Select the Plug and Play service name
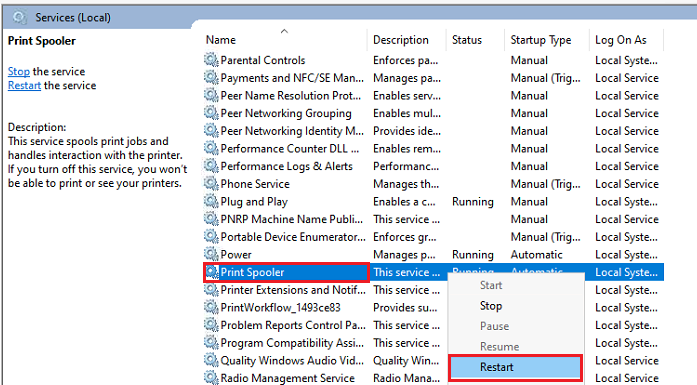Screen dimensions: 697x385 254,202
